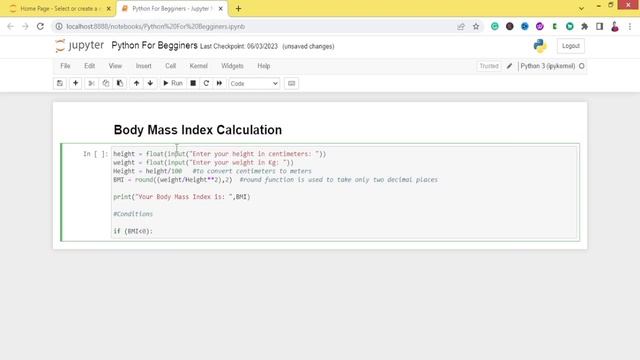Move selected cell up arrow

coord(136,83)
